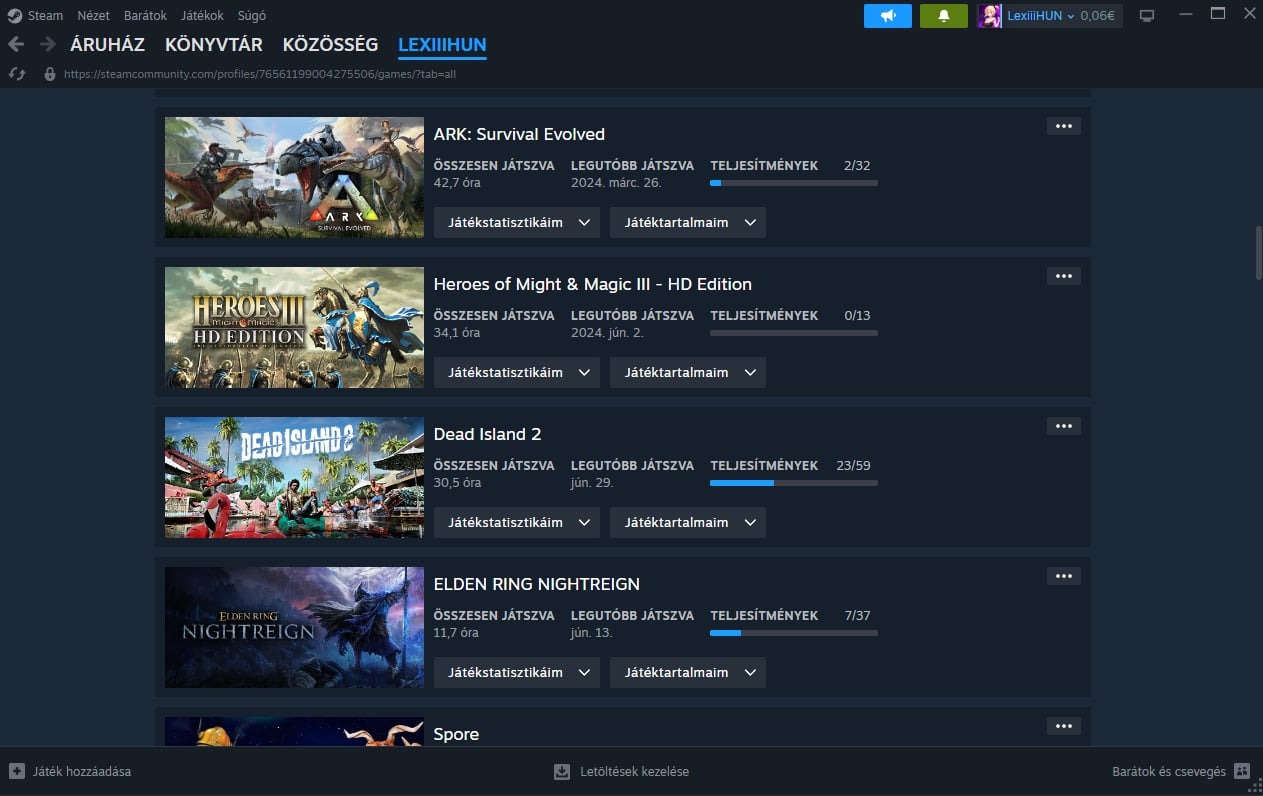Click ARK achievements progress bar 2/32
Viewport: 1263px width, 796px height.
[x=794, y=183]
